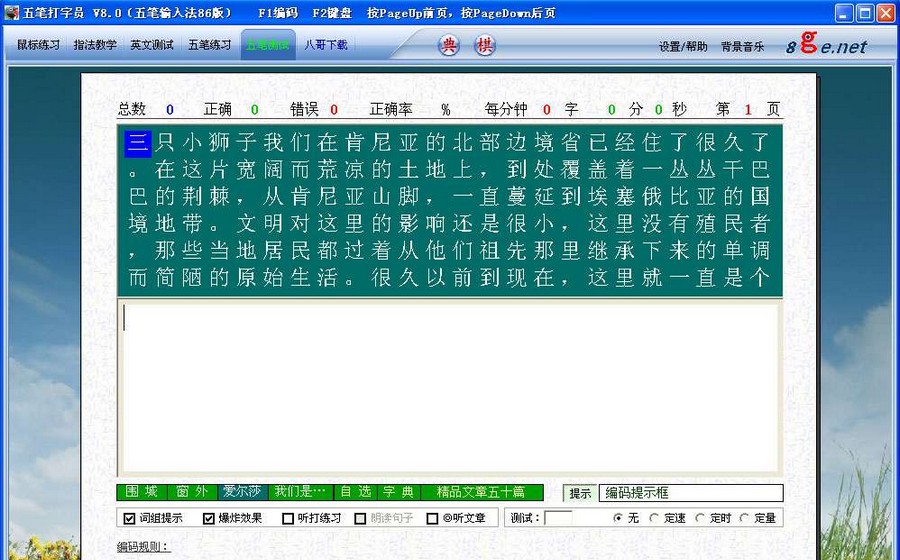Select the 定速 radio button

pos(654,518)
